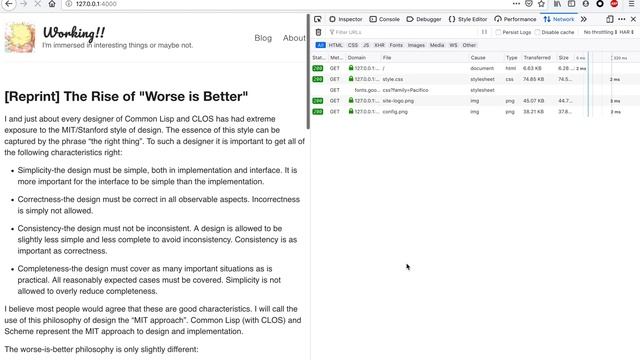Open the About navigation link
The image size is (640, 360).
coord(294,38)
